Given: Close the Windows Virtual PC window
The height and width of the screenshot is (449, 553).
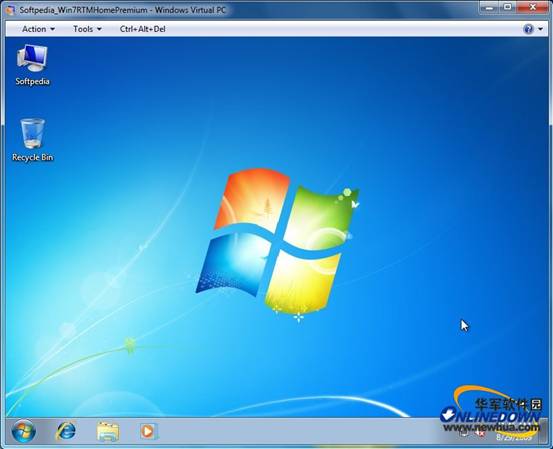Looking at the screenshot, I should tap(533, 7).
